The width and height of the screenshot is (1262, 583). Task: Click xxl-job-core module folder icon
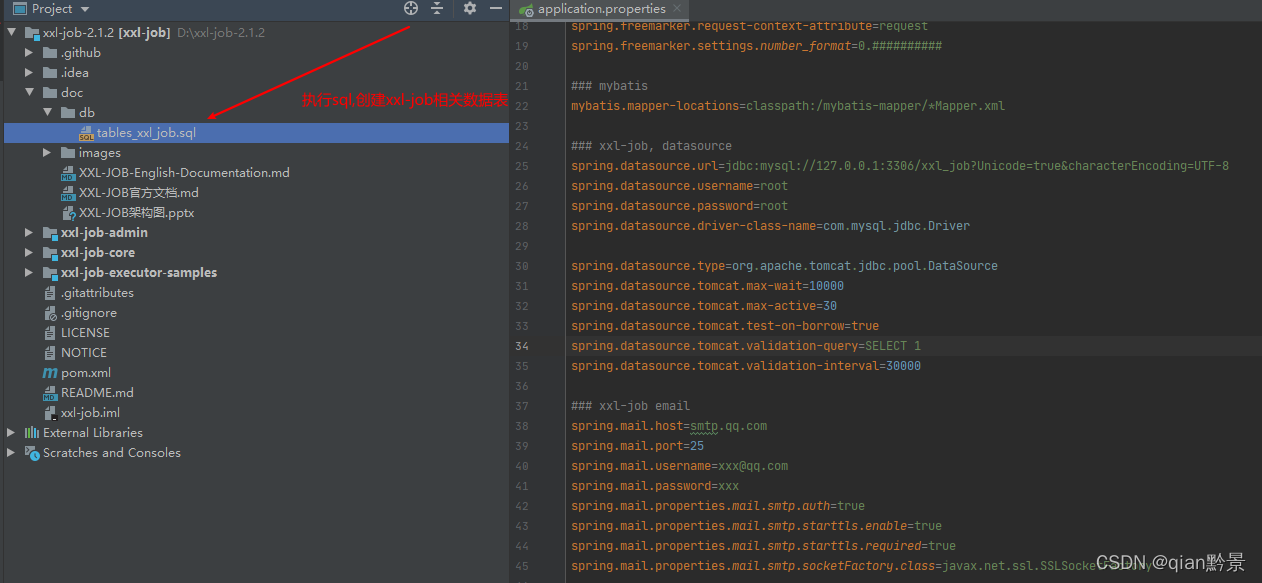(x=50, y=253)
